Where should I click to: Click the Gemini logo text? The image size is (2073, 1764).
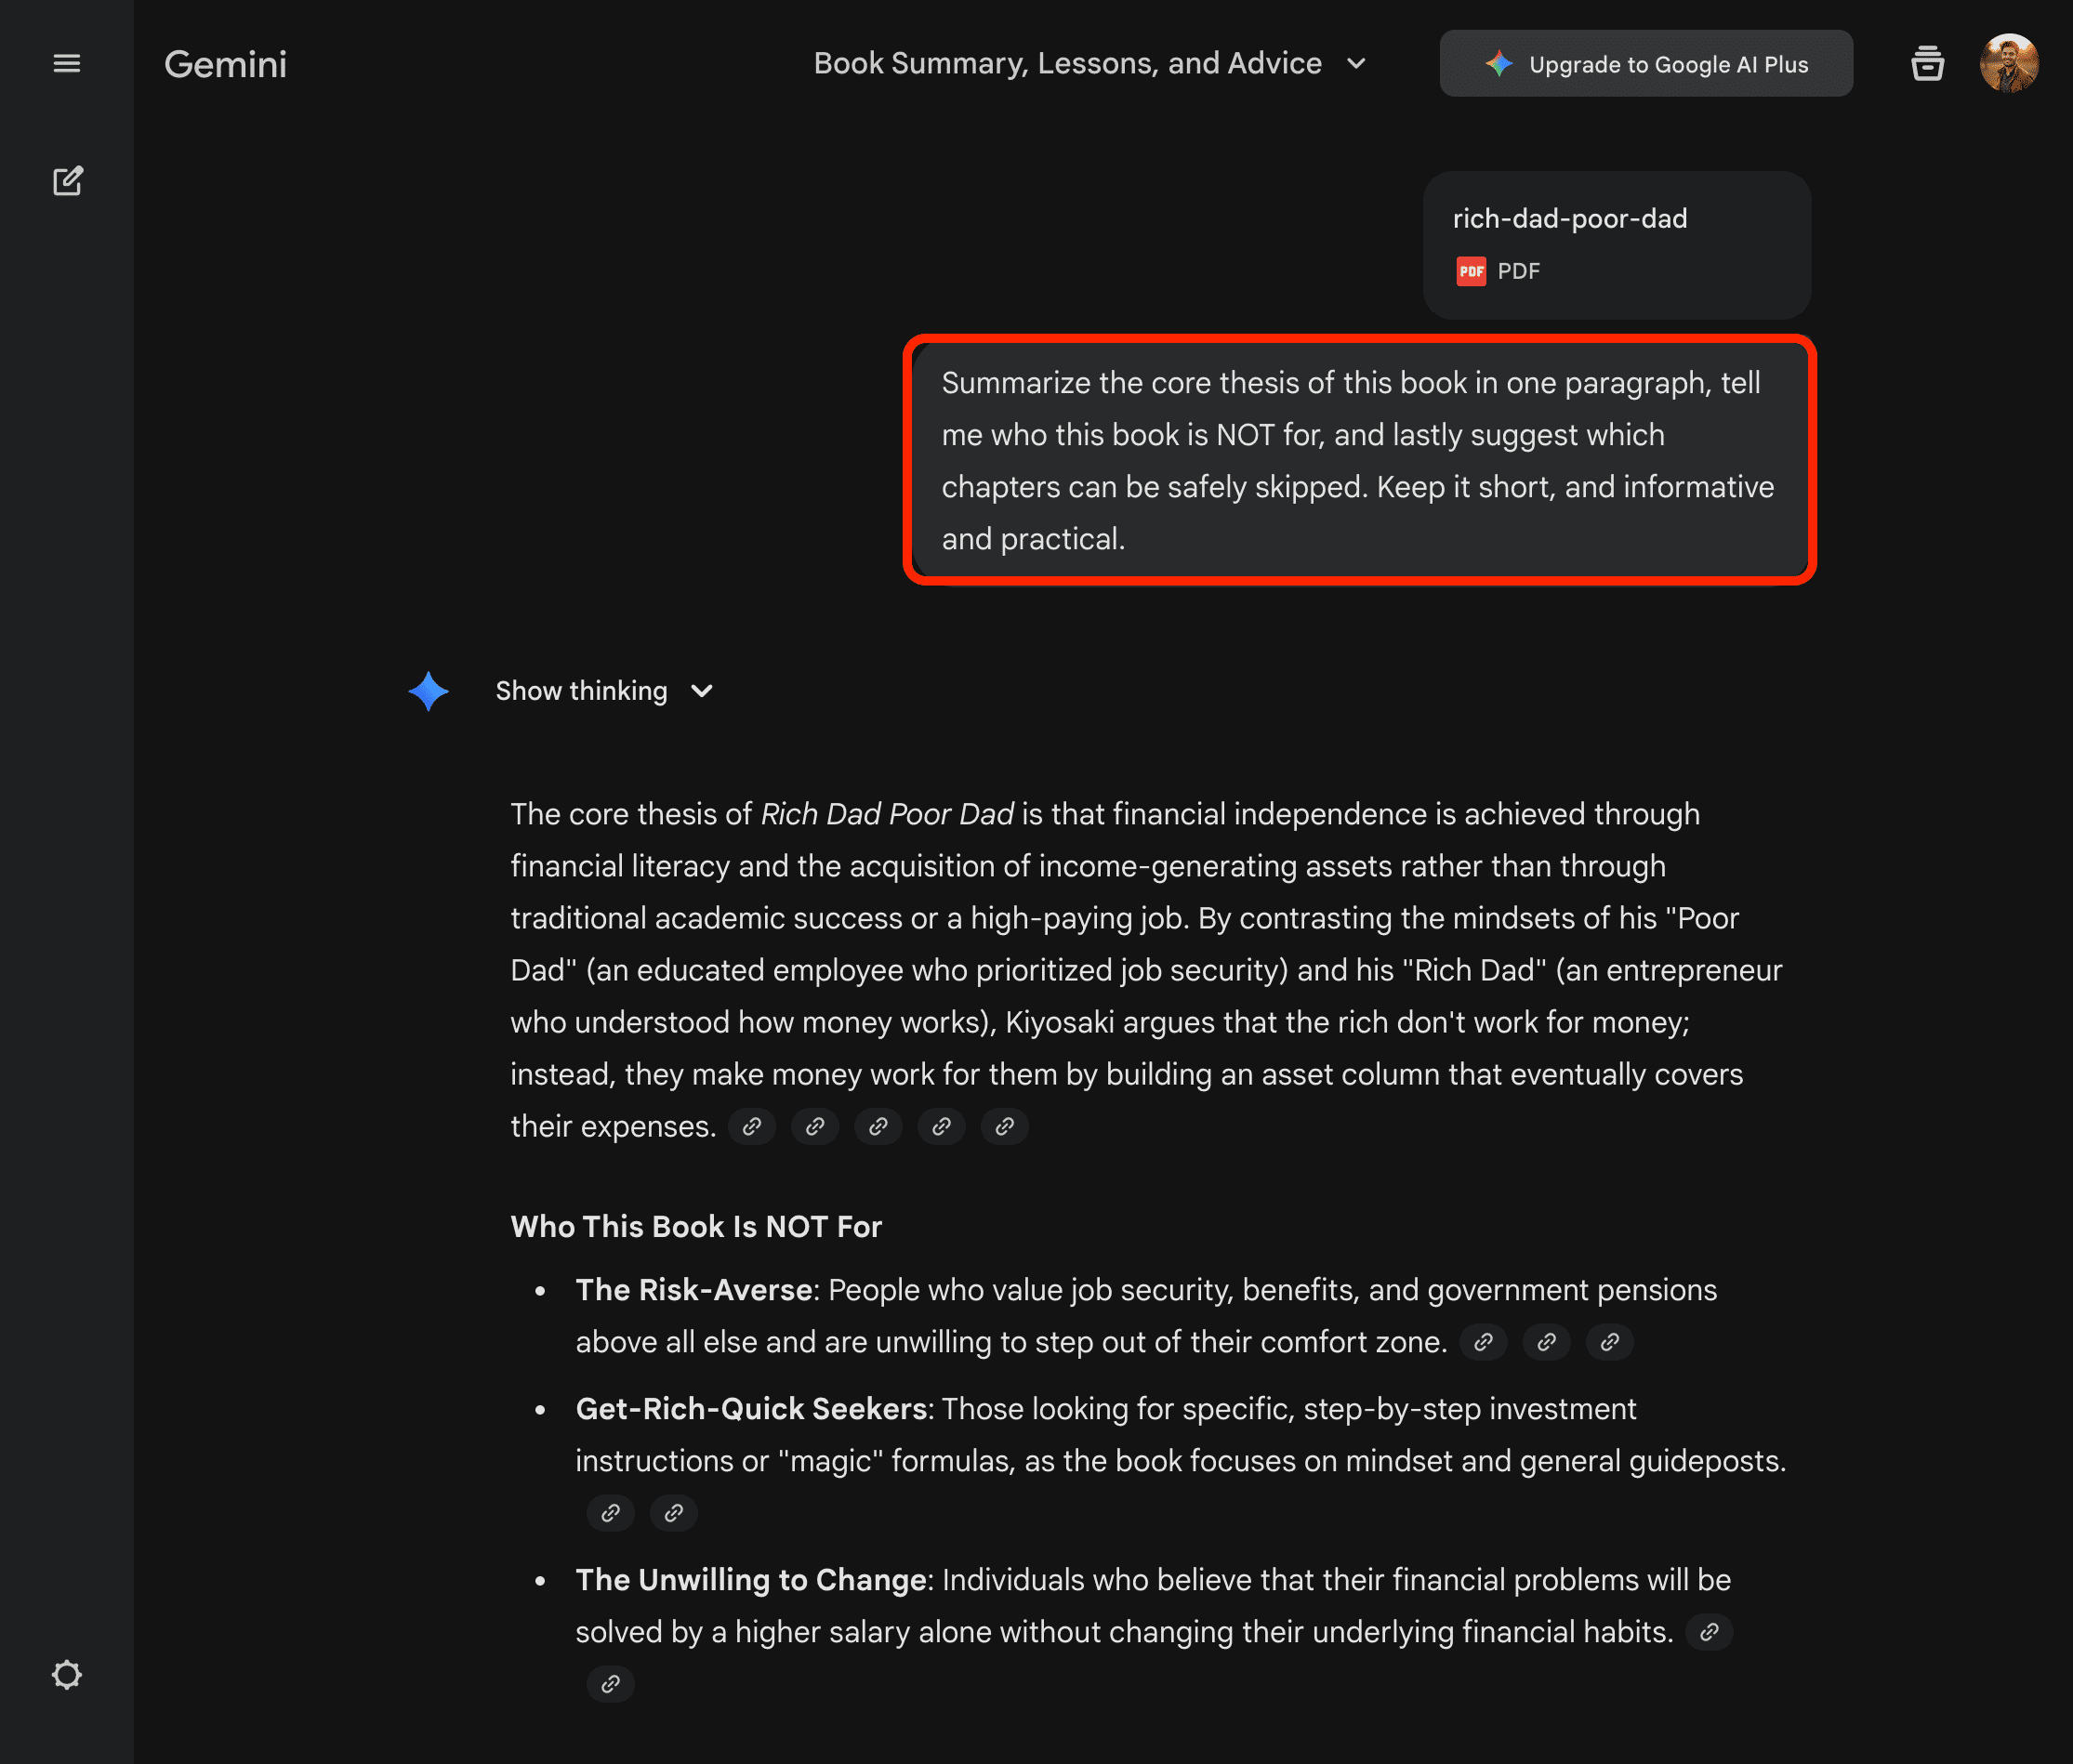click(225, 64)
